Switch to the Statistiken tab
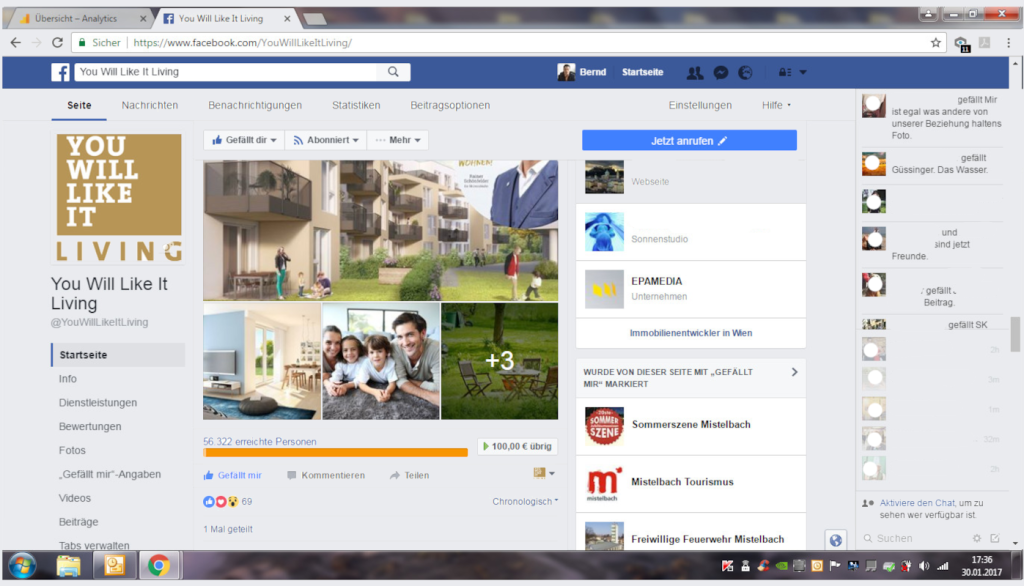1024x586 pixels. click(x=356, y=105)
